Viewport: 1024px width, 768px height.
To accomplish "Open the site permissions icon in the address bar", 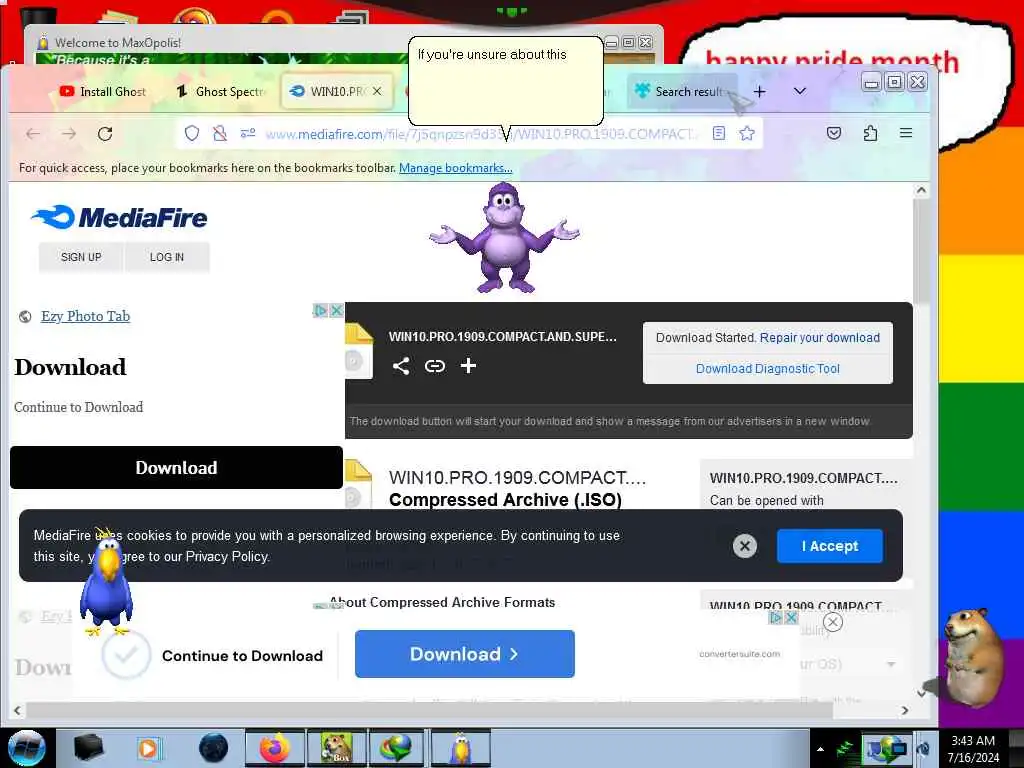I will pyautogui.click(x=248, y=133).
